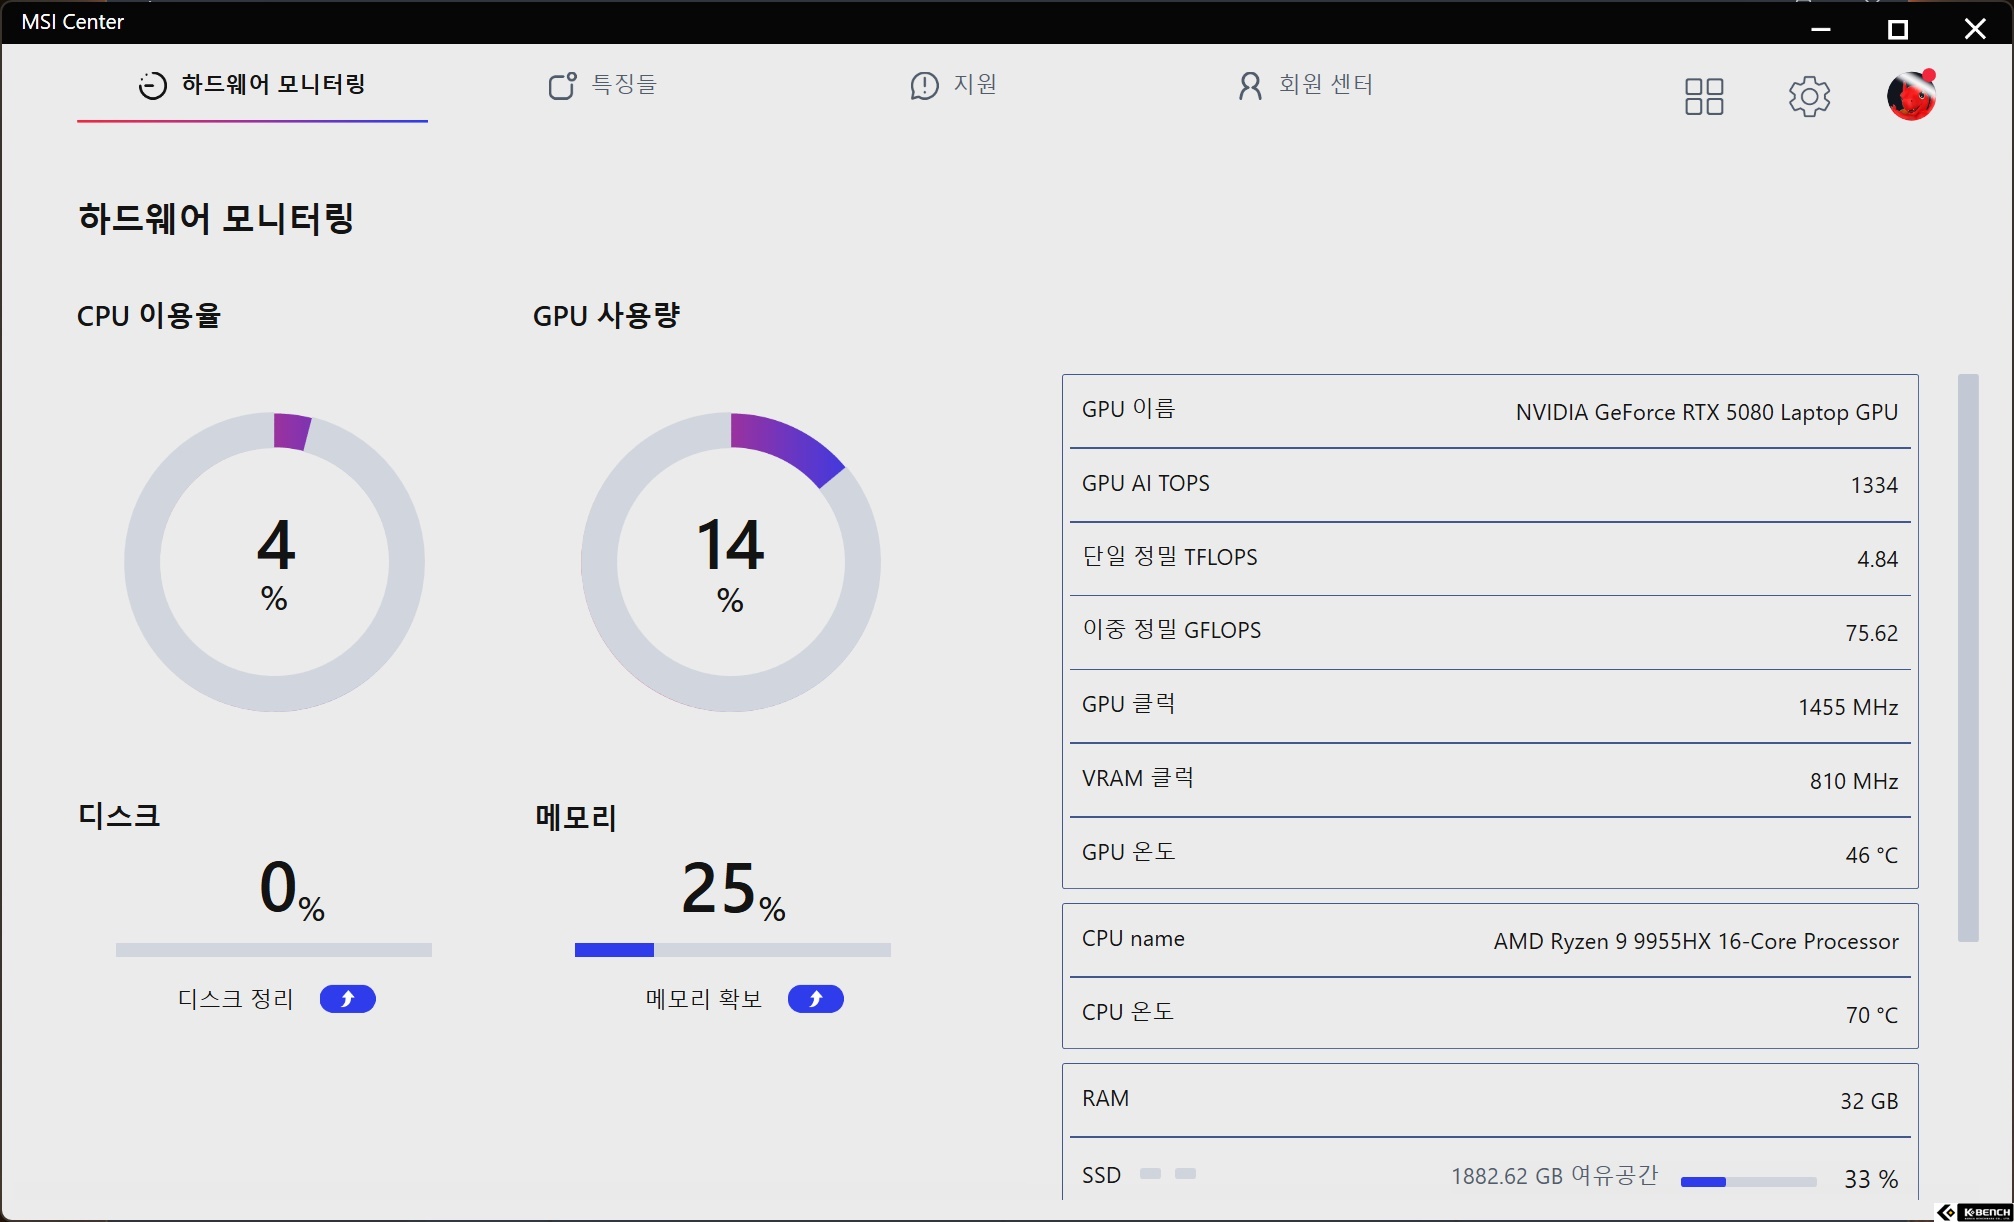2014x1222 pixels.
Task: Click the CPU usage circular gauge
Action: 274,562
